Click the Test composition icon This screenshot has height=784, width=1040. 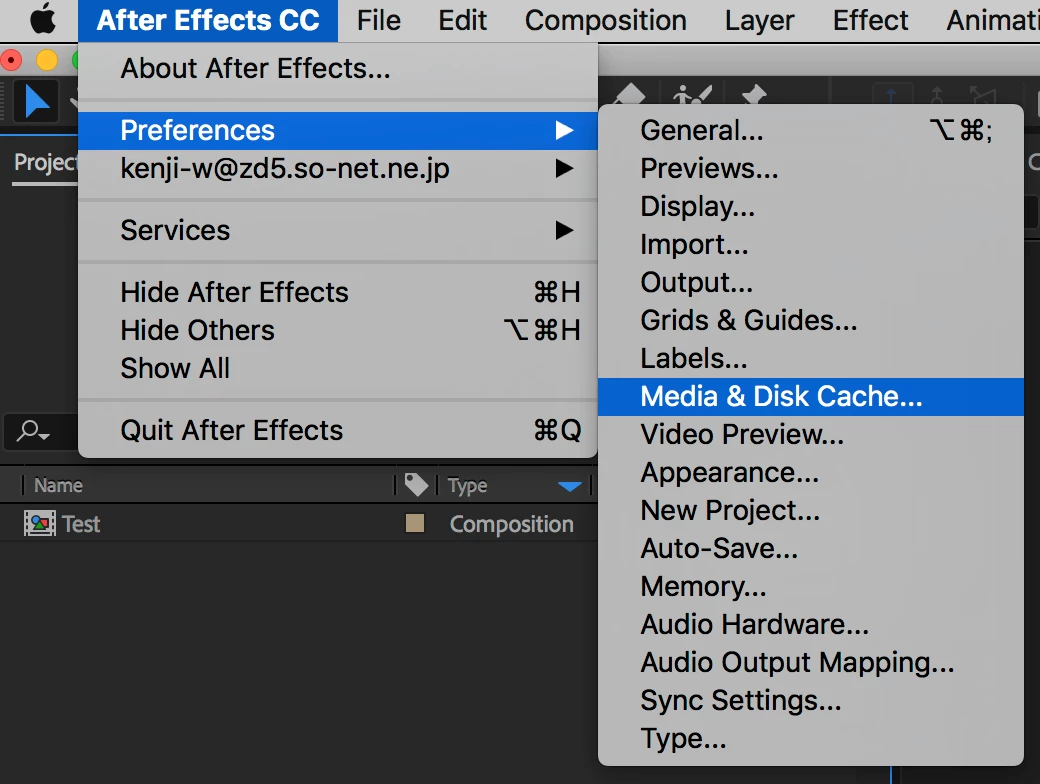(x=40, y=524)
